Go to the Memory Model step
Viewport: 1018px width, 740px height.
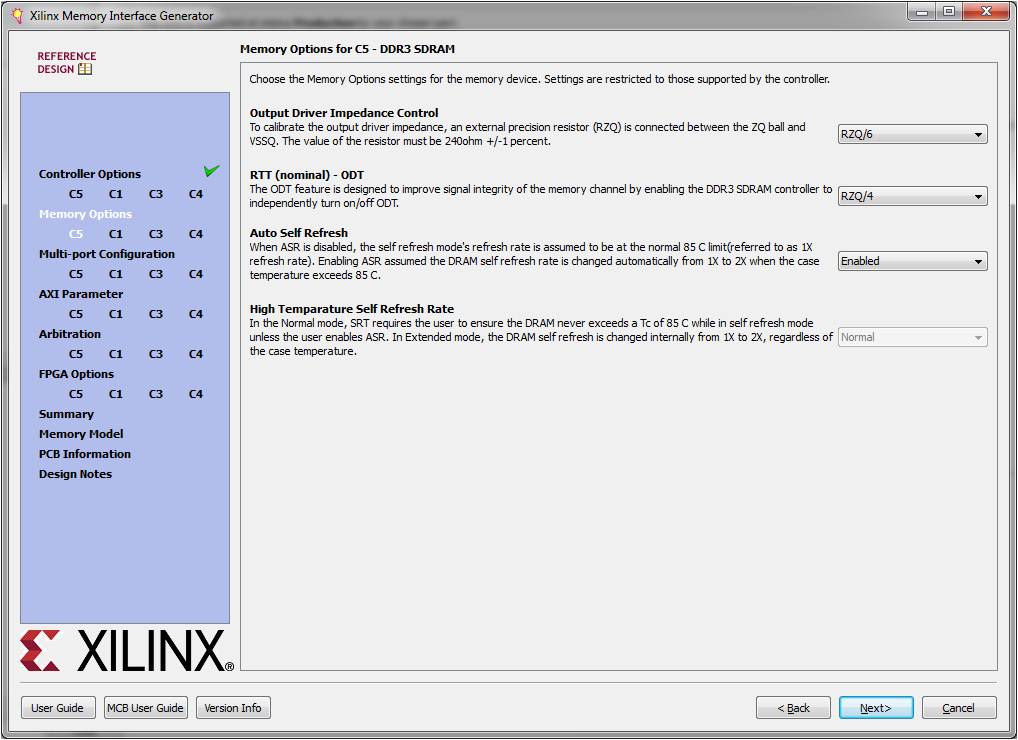click(x=81, y=434)
